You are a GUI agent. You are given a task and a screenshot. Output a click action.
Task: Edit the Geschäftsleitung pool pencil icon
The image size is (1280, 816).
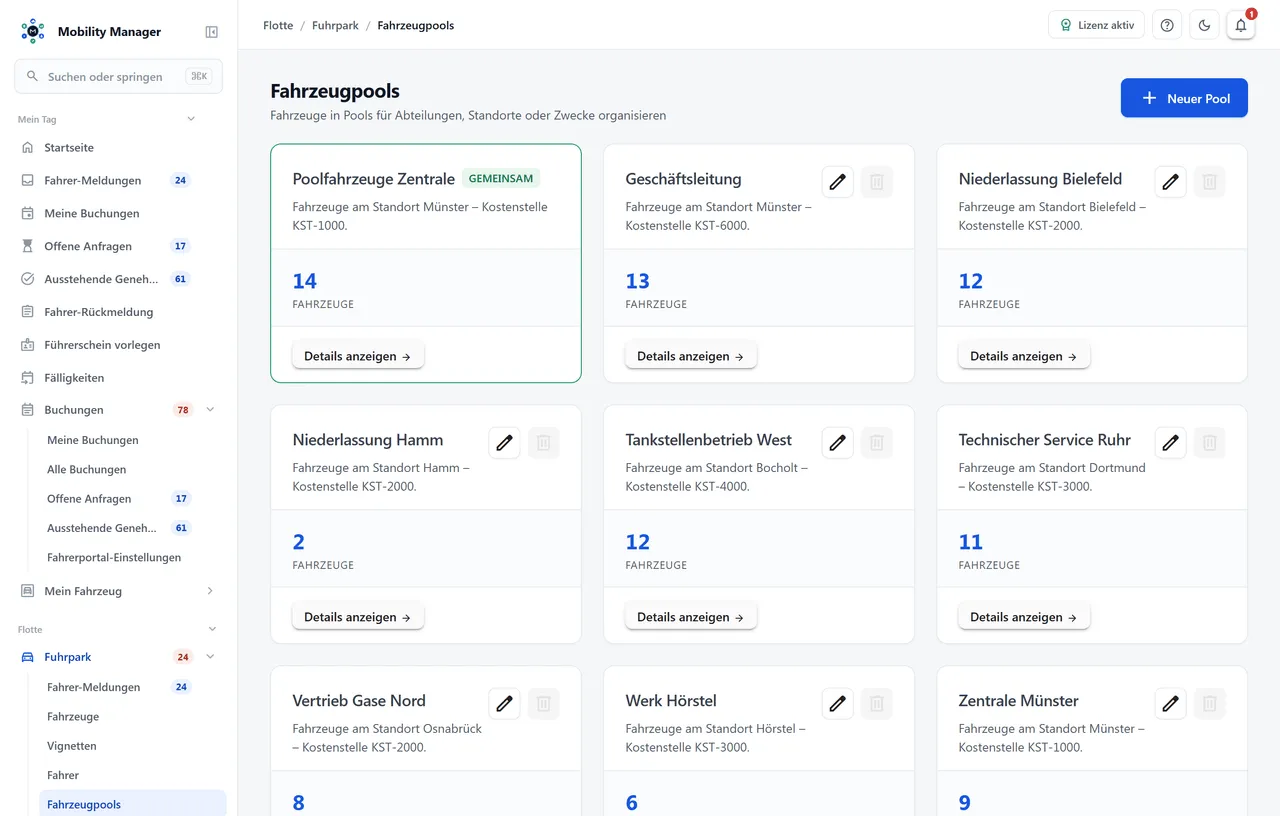tap(838, 182)
